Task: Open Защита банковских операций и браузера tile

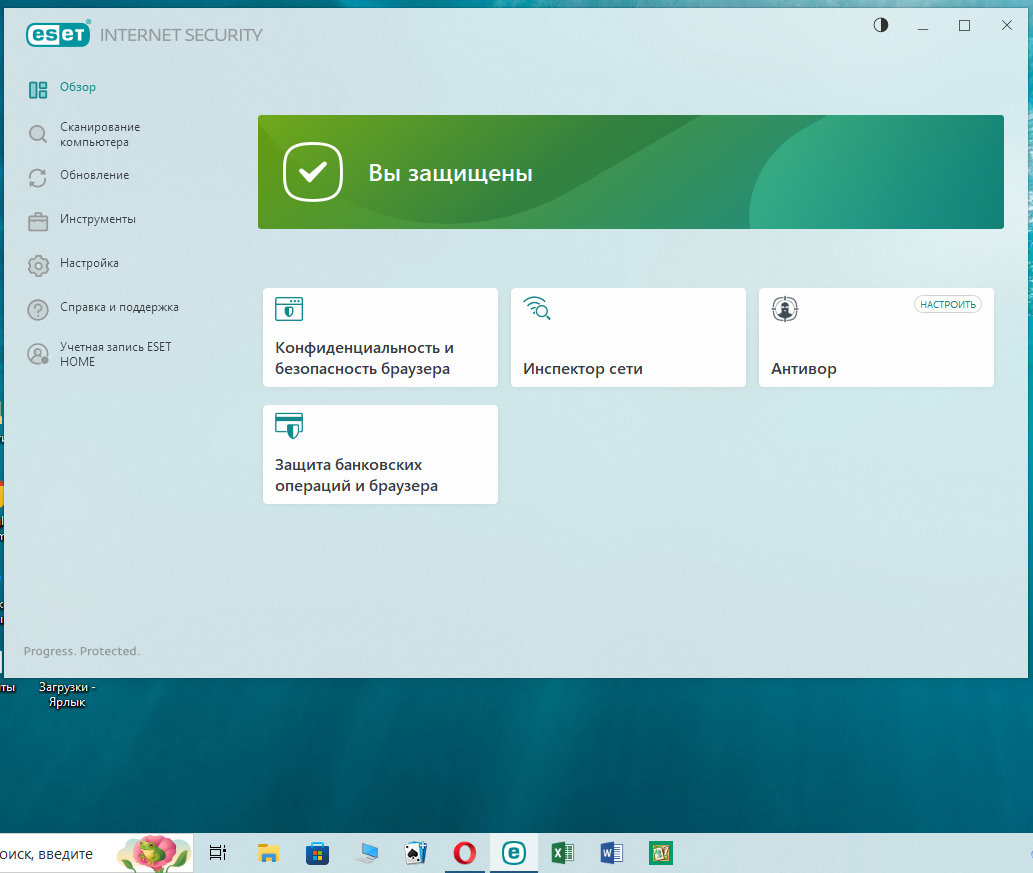Action: click(x=380, y=455)
